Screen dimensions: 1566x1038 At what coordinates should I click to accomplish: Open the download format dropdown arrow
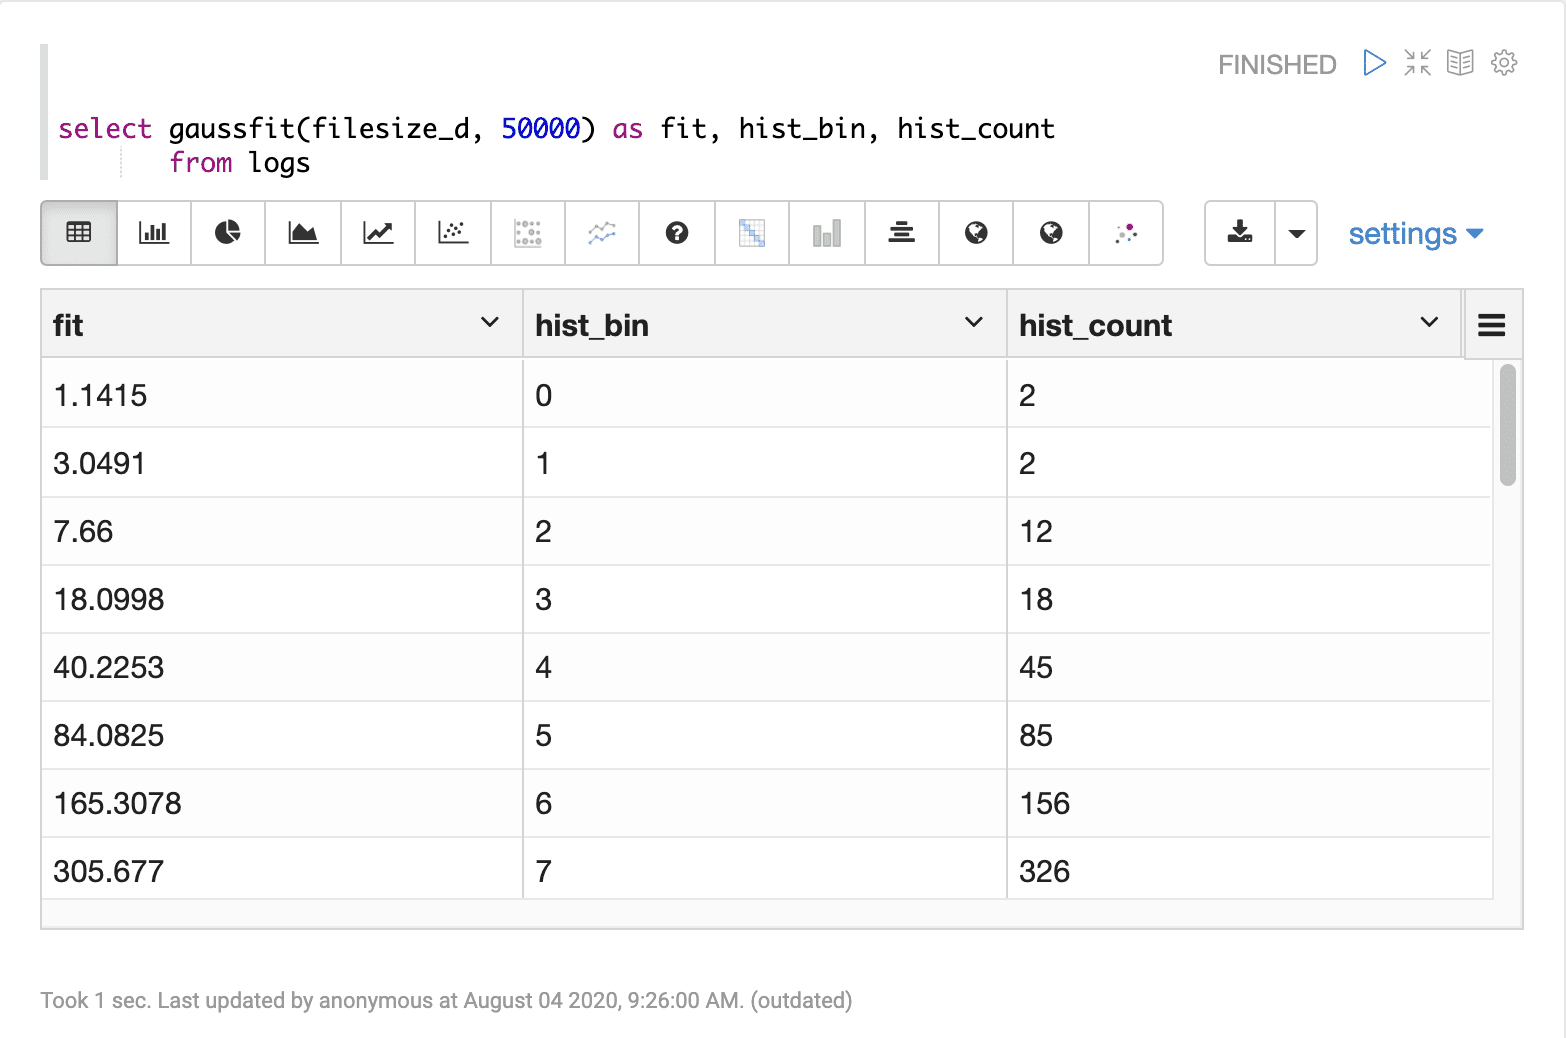click(1296, 233)
